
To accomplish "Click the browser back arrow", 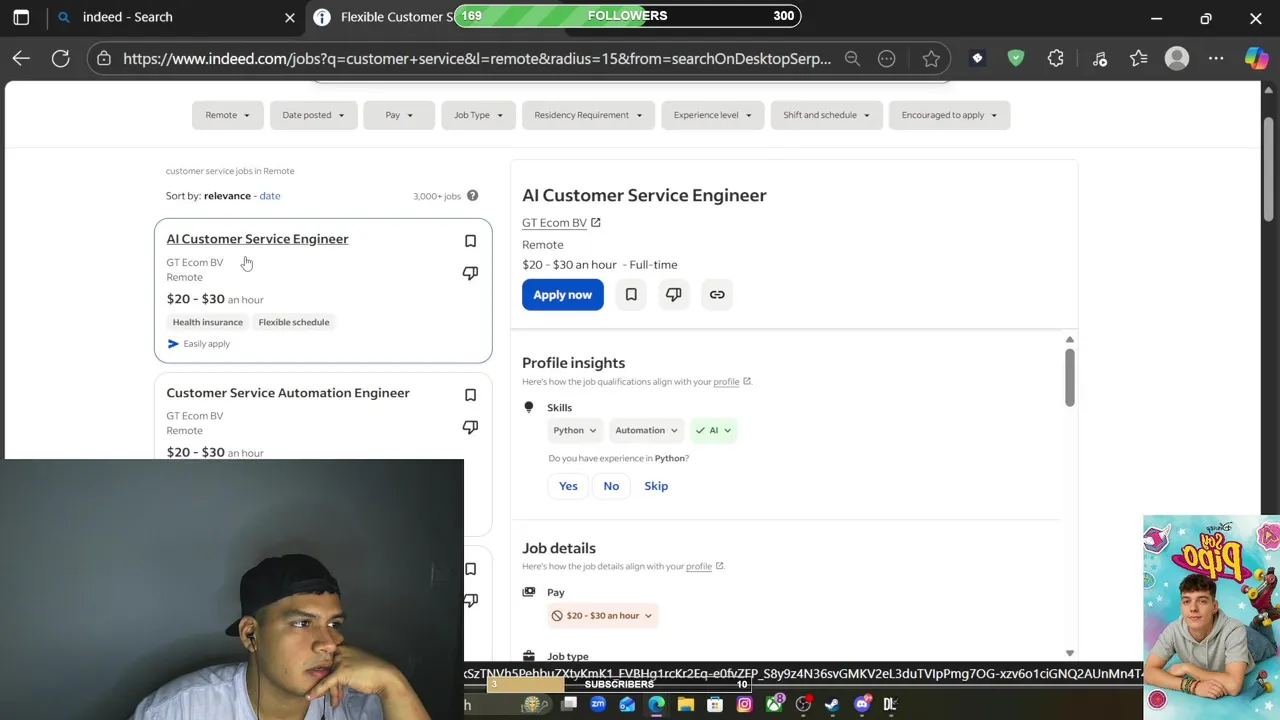I will (21, 59).
